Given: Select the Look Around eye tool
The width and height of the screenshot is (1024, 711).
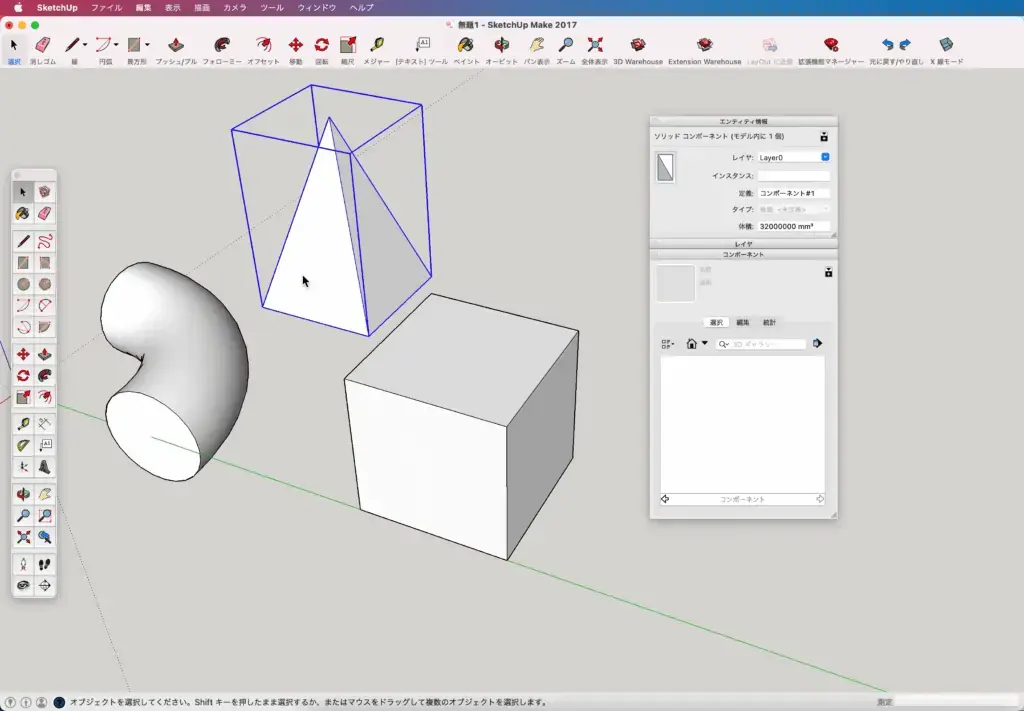Looking at the screenshot, I should pyautogui.click(x=23, y=585).
